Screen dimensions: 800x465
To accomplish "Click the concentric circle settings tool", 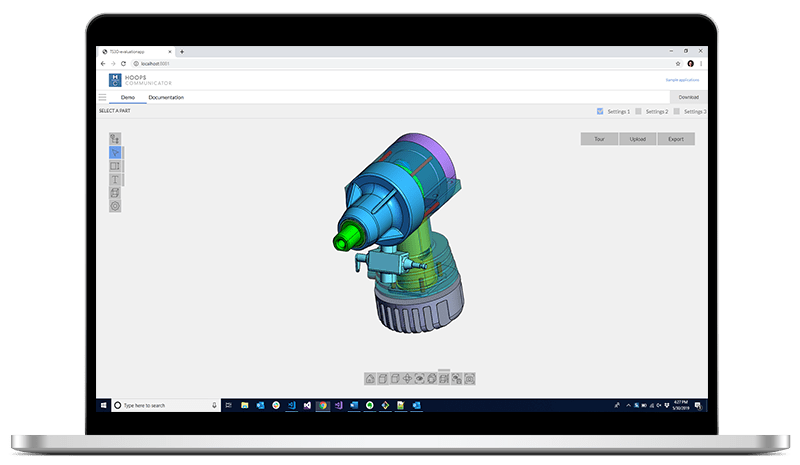I will (115, 206).
